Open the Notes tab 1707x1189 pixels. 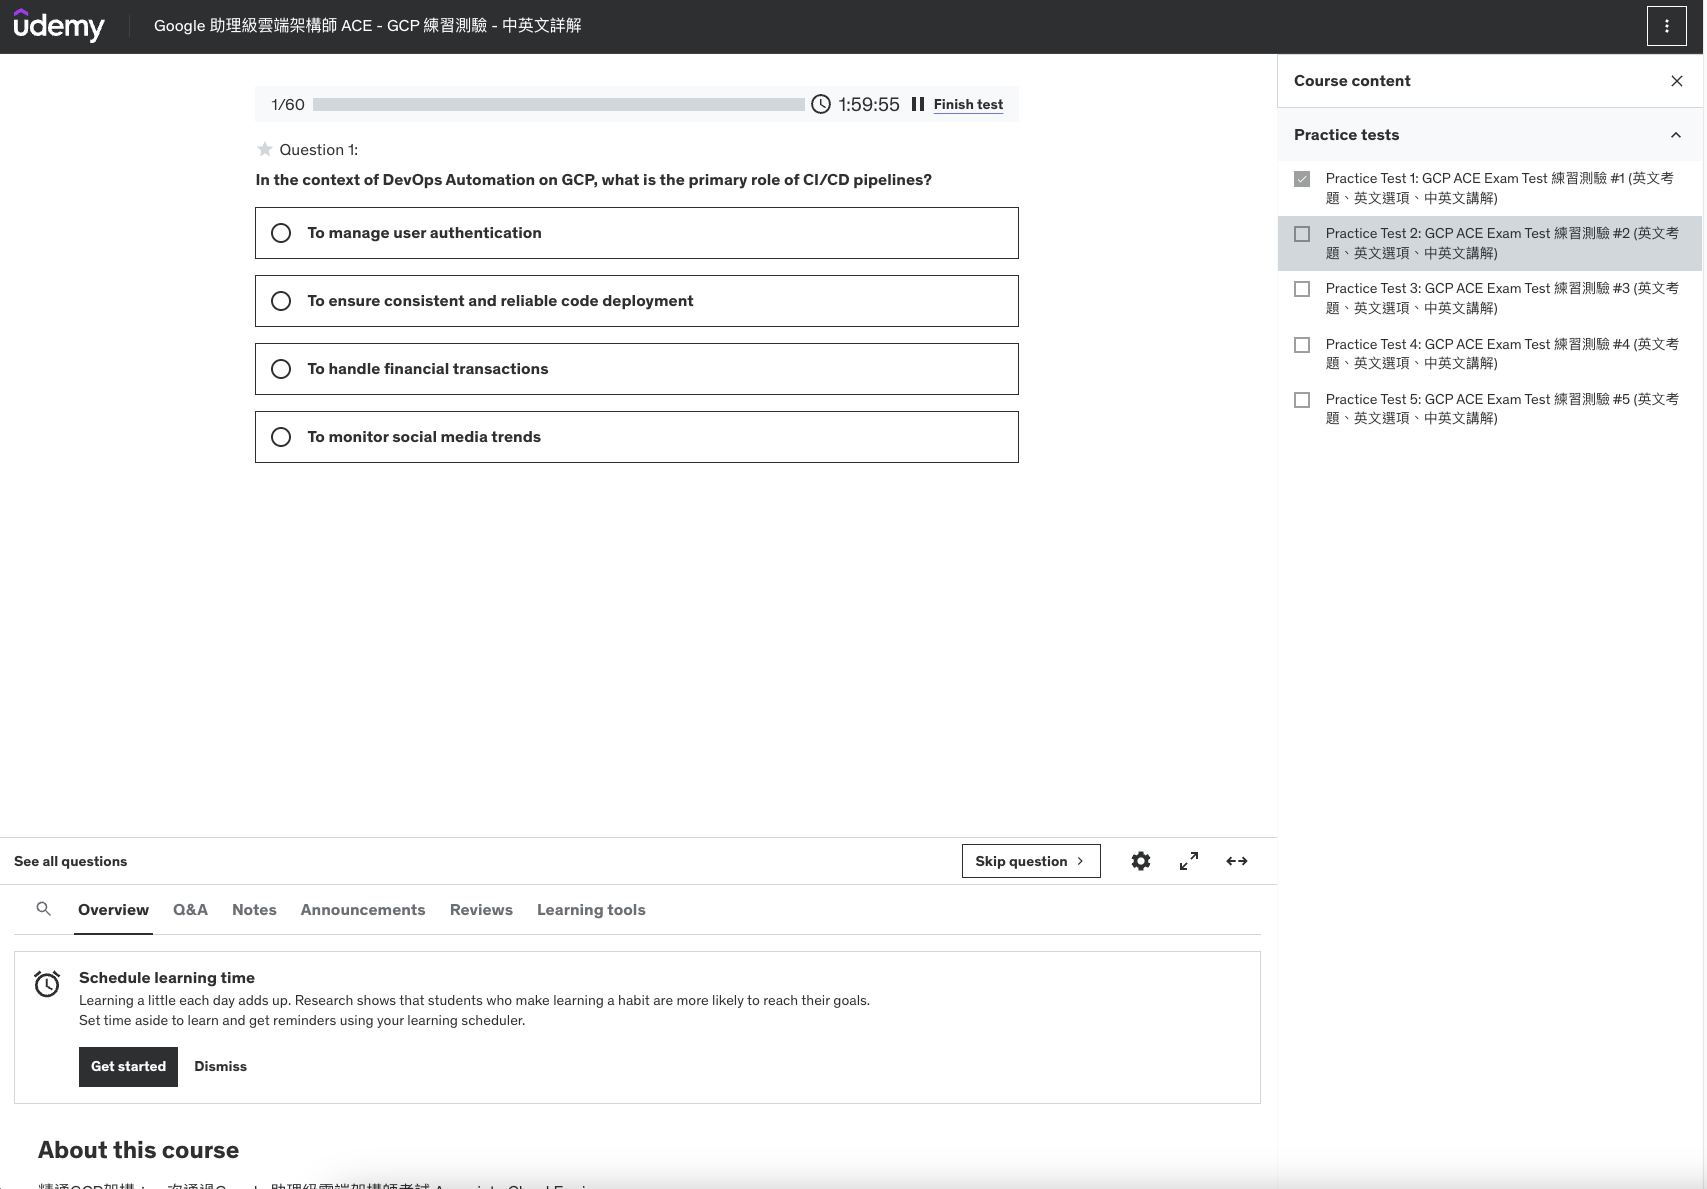pyautogui.click(x=254, y=910)
